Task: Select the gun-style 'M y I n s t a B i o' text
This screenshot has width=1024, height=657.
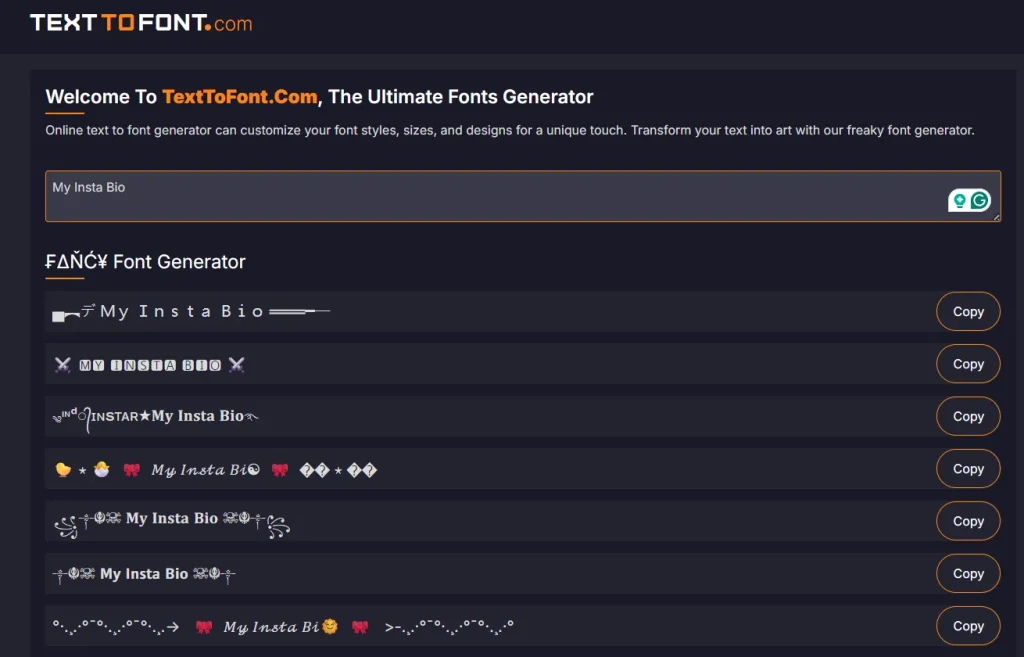Action: click(x=190, y=312)
